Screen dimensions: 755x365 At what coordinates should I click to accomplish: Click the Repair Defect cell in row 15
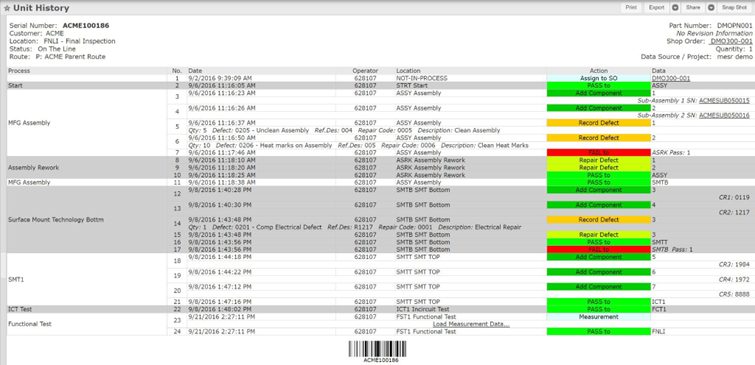(599, 235)
